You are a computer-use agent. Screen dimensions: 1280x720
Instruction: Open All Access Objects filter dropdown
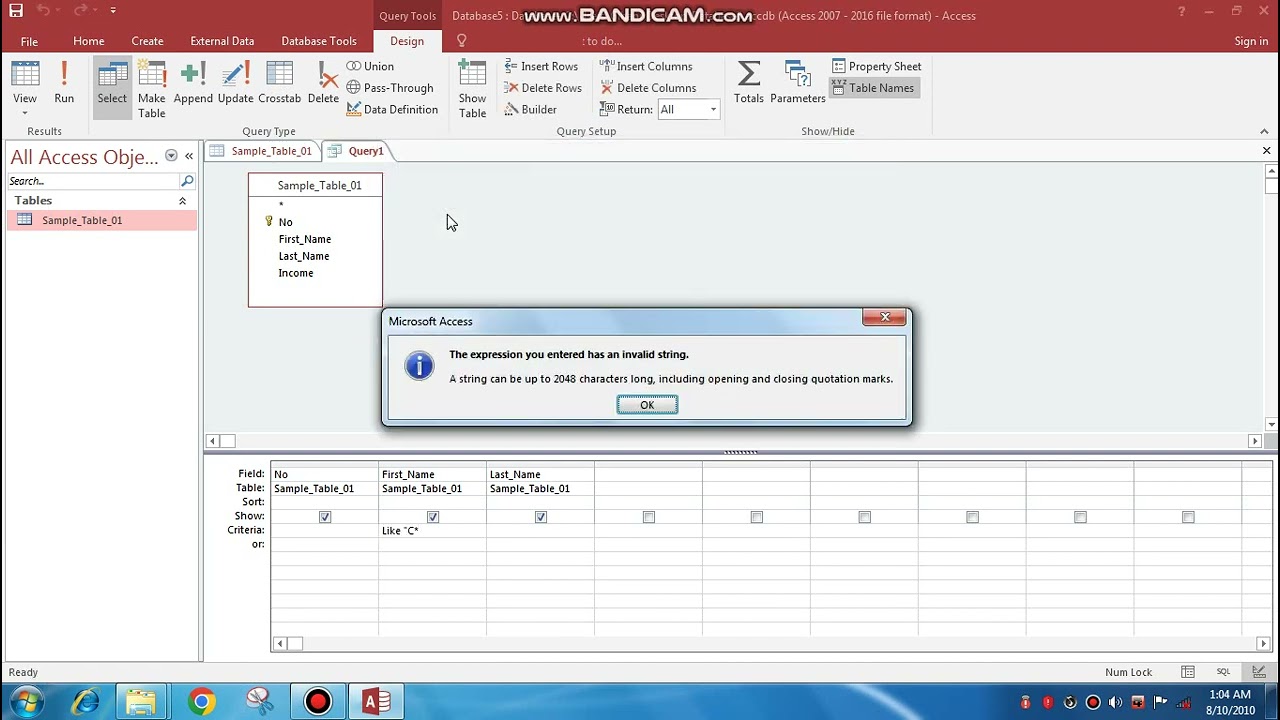tap(171, 156)
